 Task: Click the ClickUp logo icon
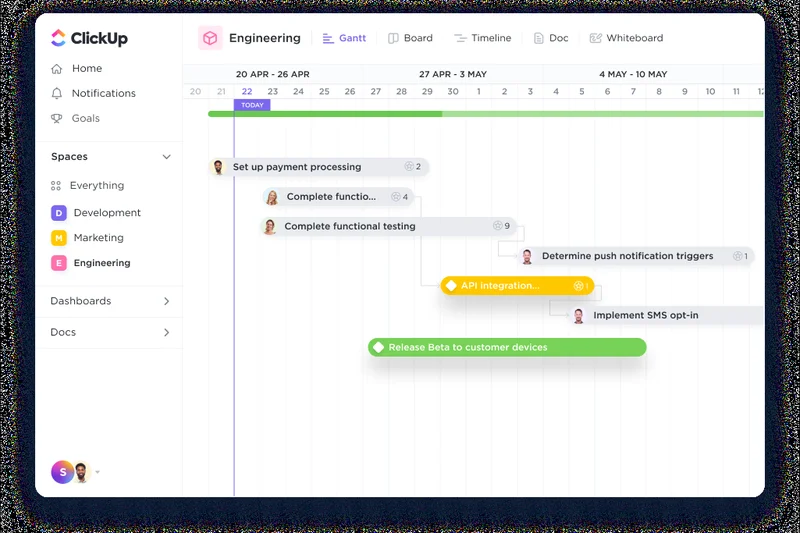pyautogui.click(x=58, y=38)
